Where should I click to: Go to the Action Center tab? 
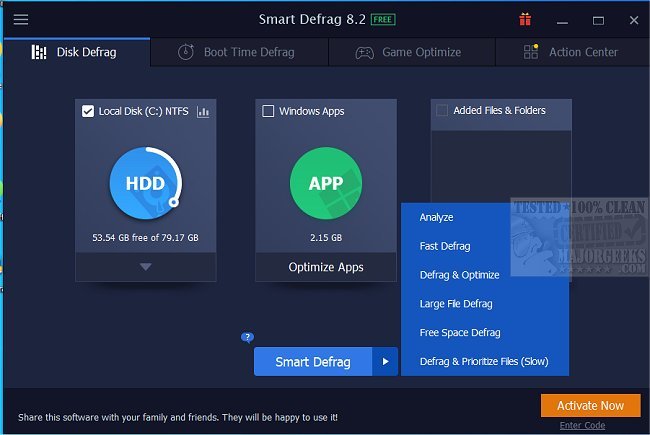571,52
